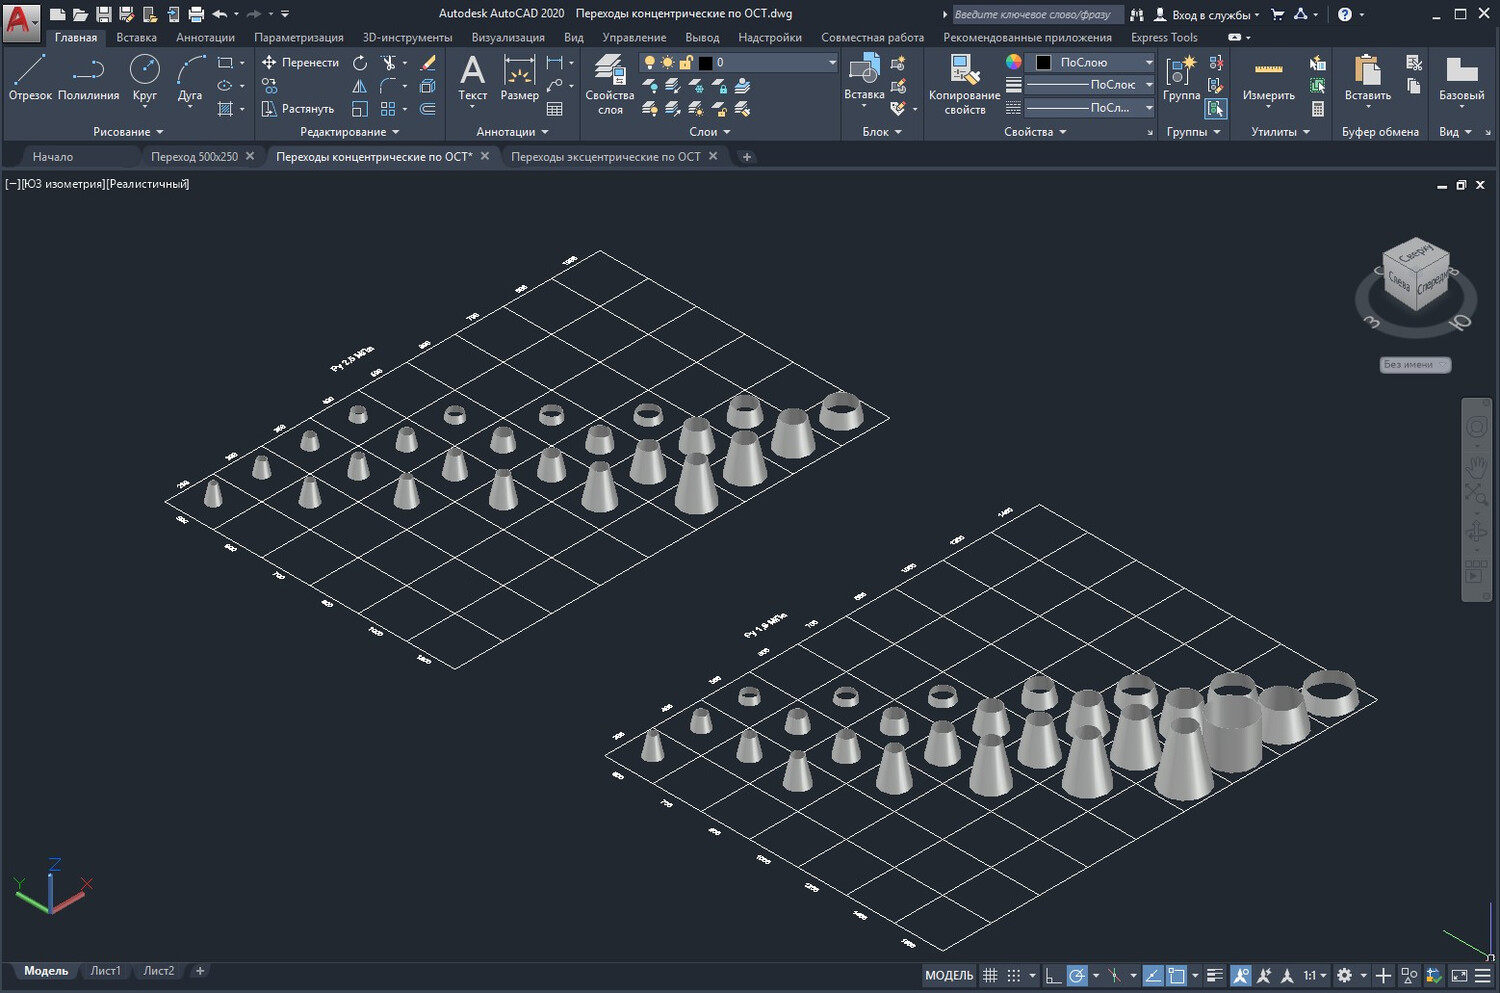Click the МОДЕЛЬ model space button
Screen dimensions: 1500x993
click(x=949, y=975)
